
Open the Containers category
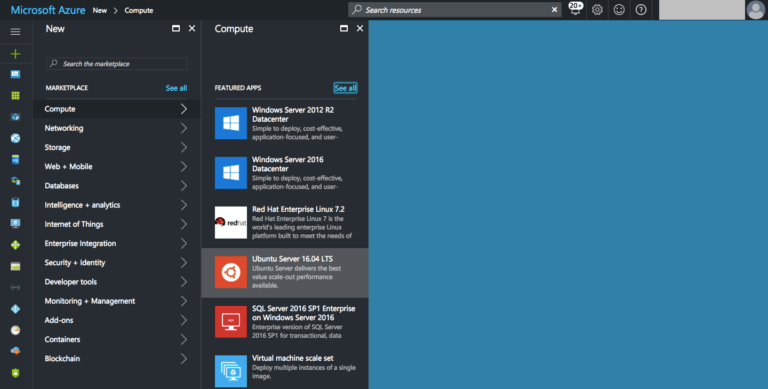[x=117, y=339]
